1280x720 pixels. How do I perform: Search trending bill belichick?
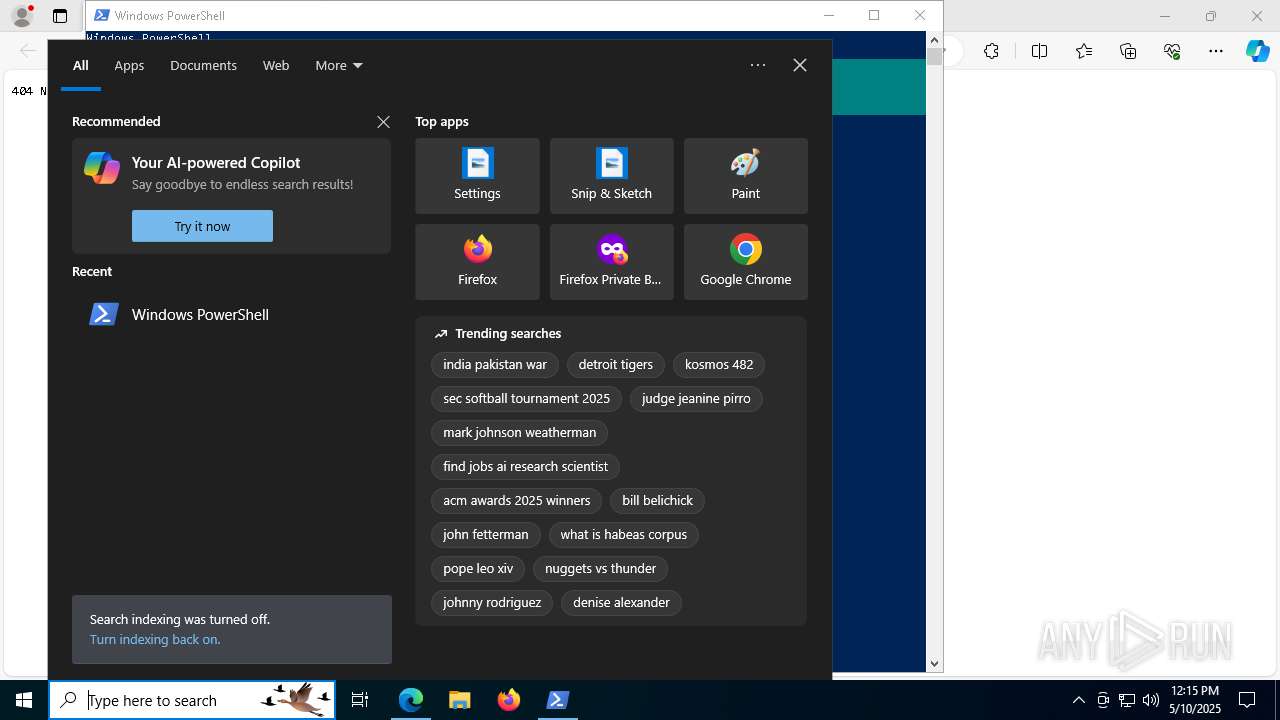click(657, 501)
